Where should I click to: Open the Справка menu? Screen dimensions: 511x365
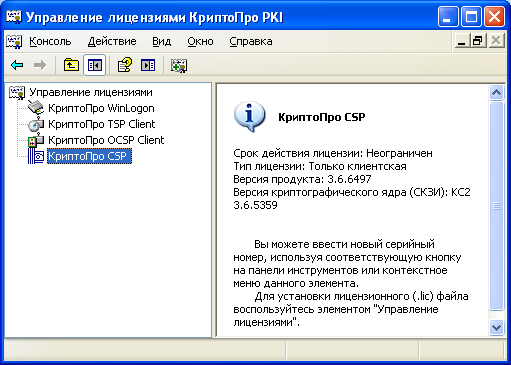point(251,41)
